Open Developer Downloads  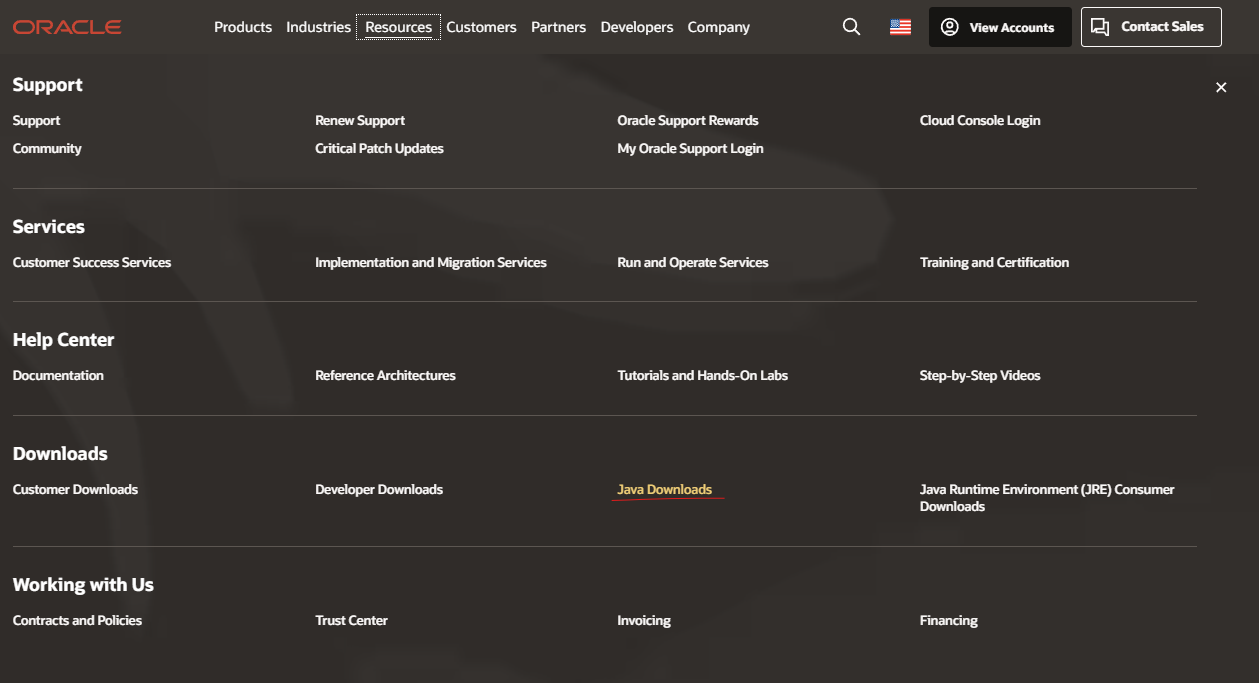pos(379,489)
